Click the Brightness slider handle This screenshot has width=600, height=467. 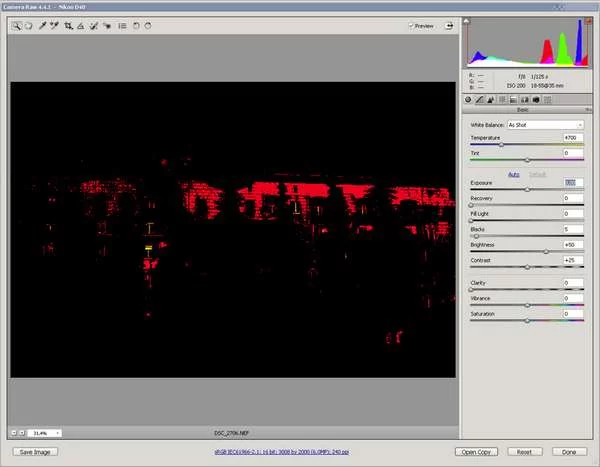coord(546,251)
